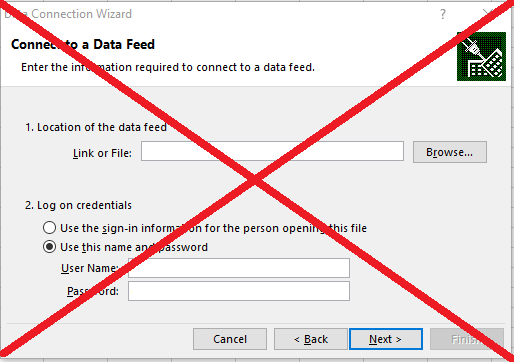Focus the Link or File text box

point(272,151)
